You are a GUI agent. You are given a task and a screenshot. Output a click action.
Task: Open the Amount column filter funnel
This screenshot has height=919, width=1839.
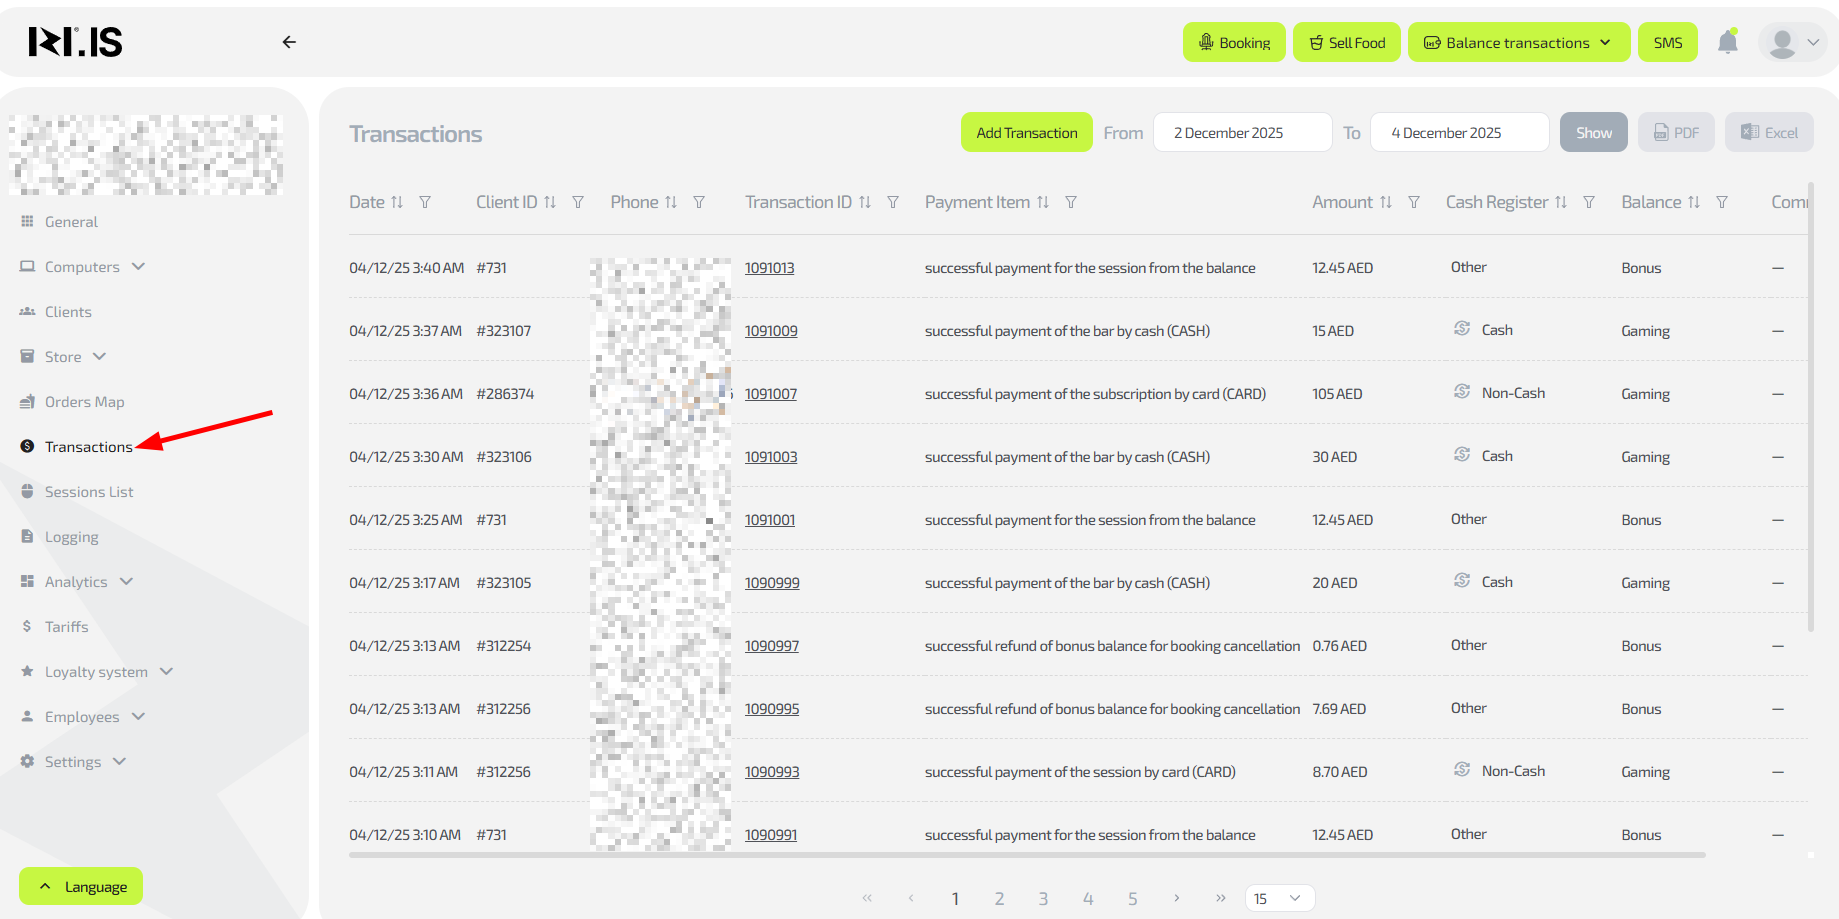tap(1414, 202)
